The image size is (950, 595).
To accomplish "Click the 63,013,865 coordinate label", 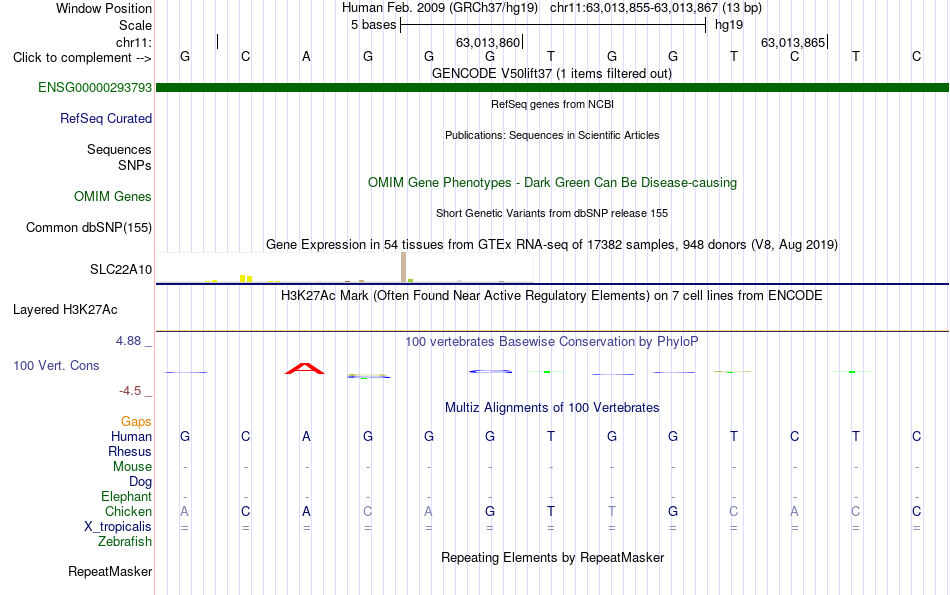I will pyautogui.click(x=793, y=42).
